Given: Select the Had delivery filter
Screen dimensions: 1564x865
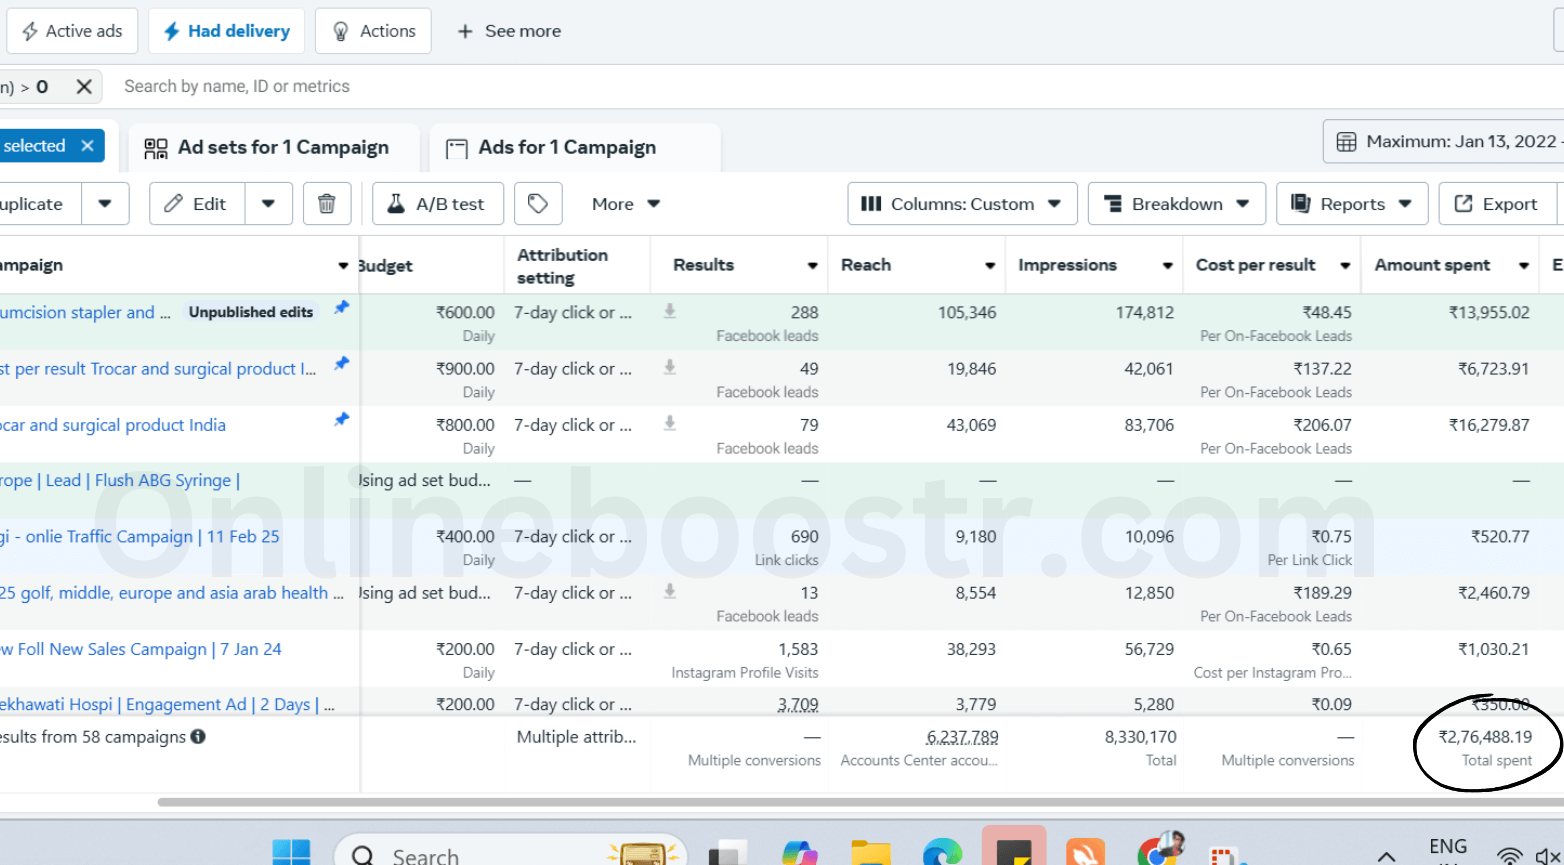Looking at the screenshot, I should [227, 31].
